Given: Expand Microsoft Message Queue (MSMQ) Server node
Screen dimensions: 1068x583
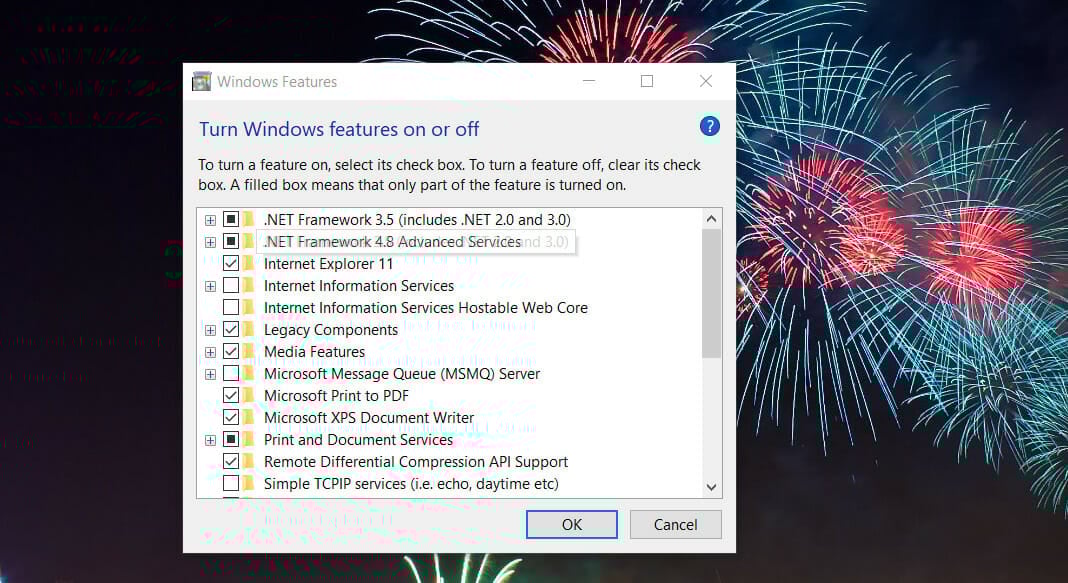Looking at the screenshot, I should pos(210,374).
